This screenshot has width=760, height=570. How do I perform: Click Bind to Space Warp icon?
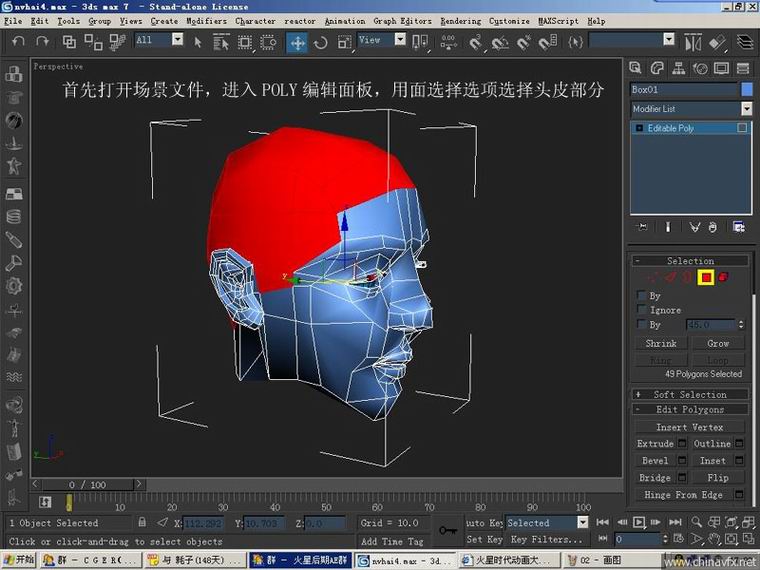click(x=117, y=42)
